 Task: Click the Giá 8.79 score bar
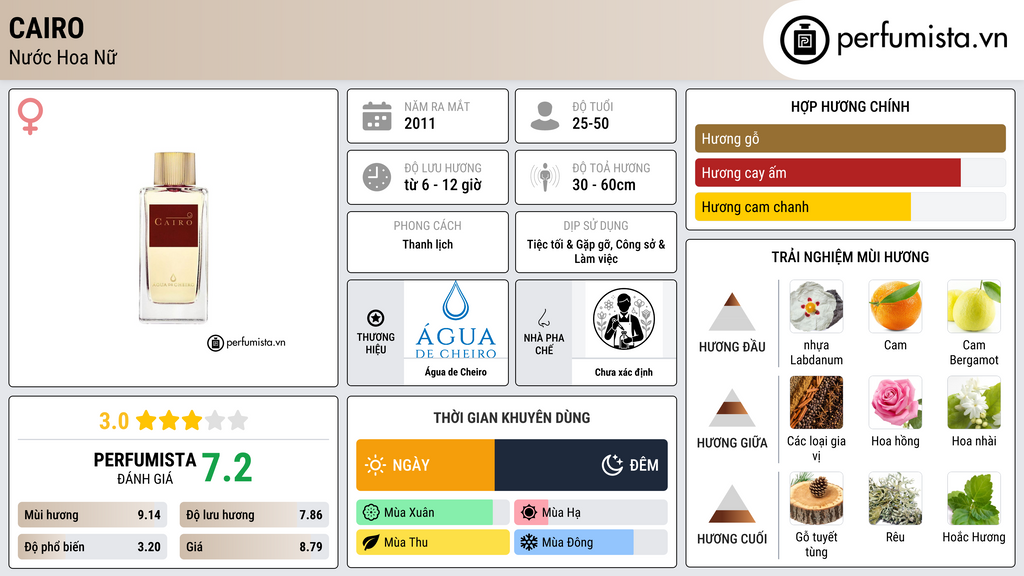(x=255, y=547)
